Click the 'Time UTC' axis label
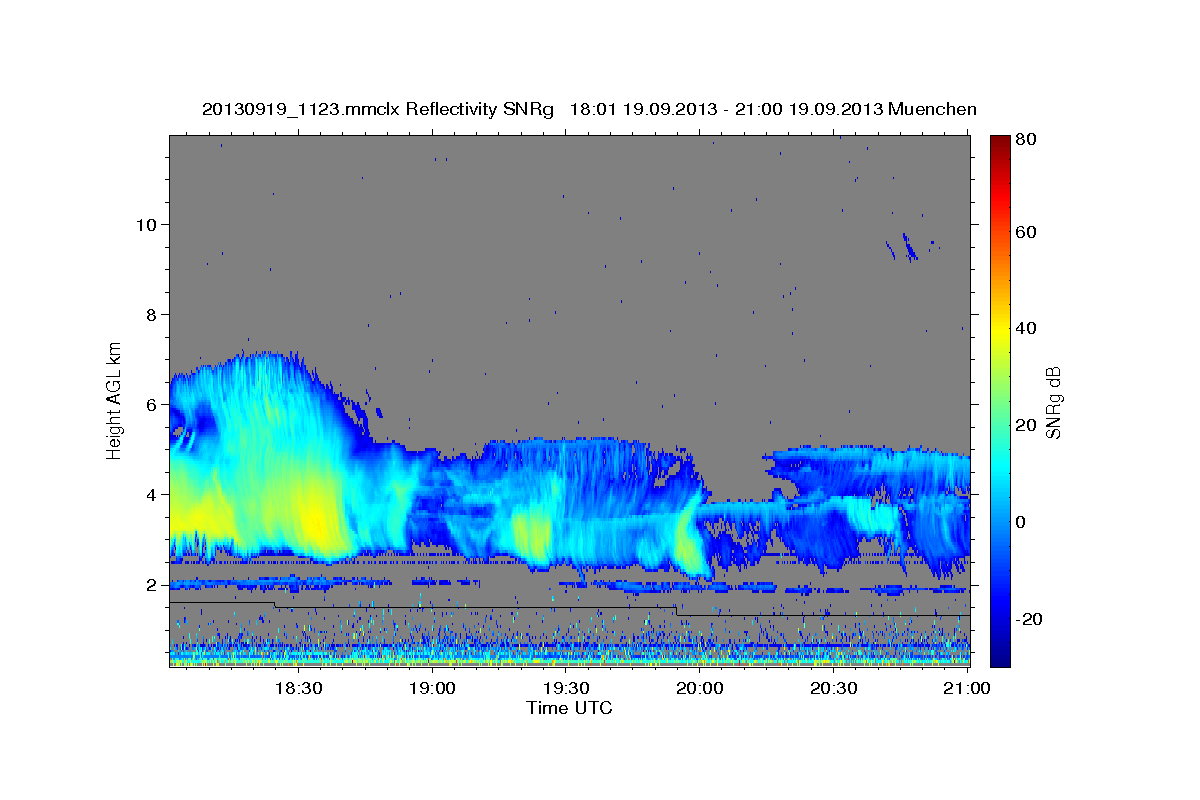Image resolution: width=1200 pixels, height=800 pixels. 569,709
